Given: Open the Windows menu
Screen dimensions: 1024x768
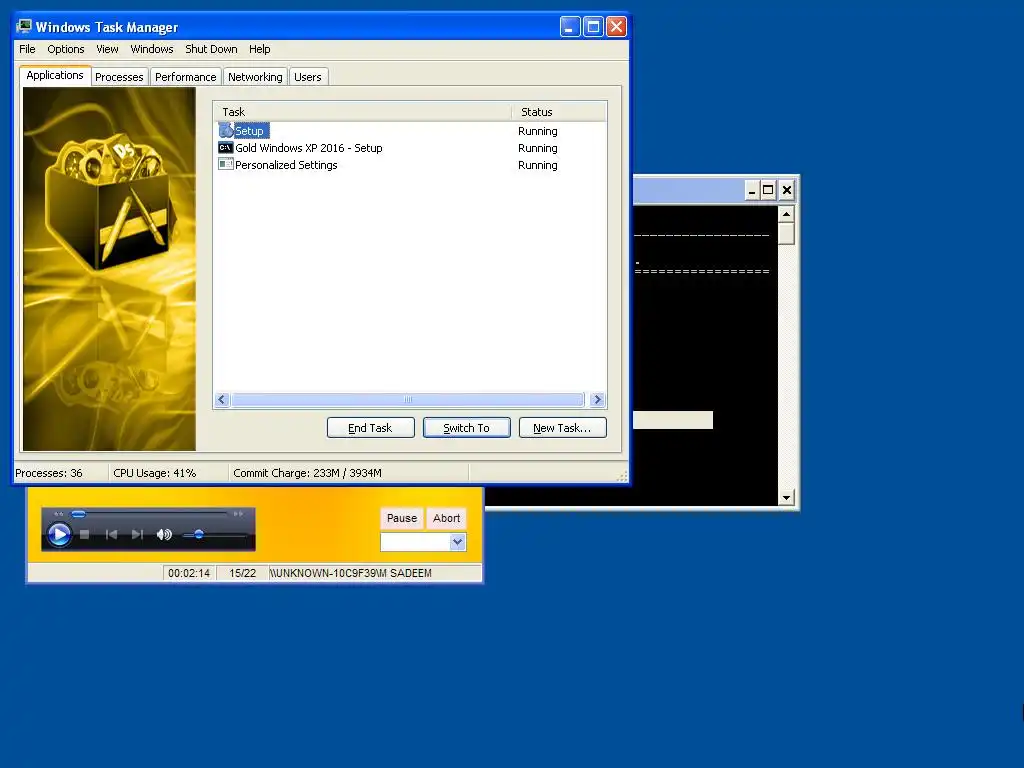Looking at the screenshot, I should [152, 49].
